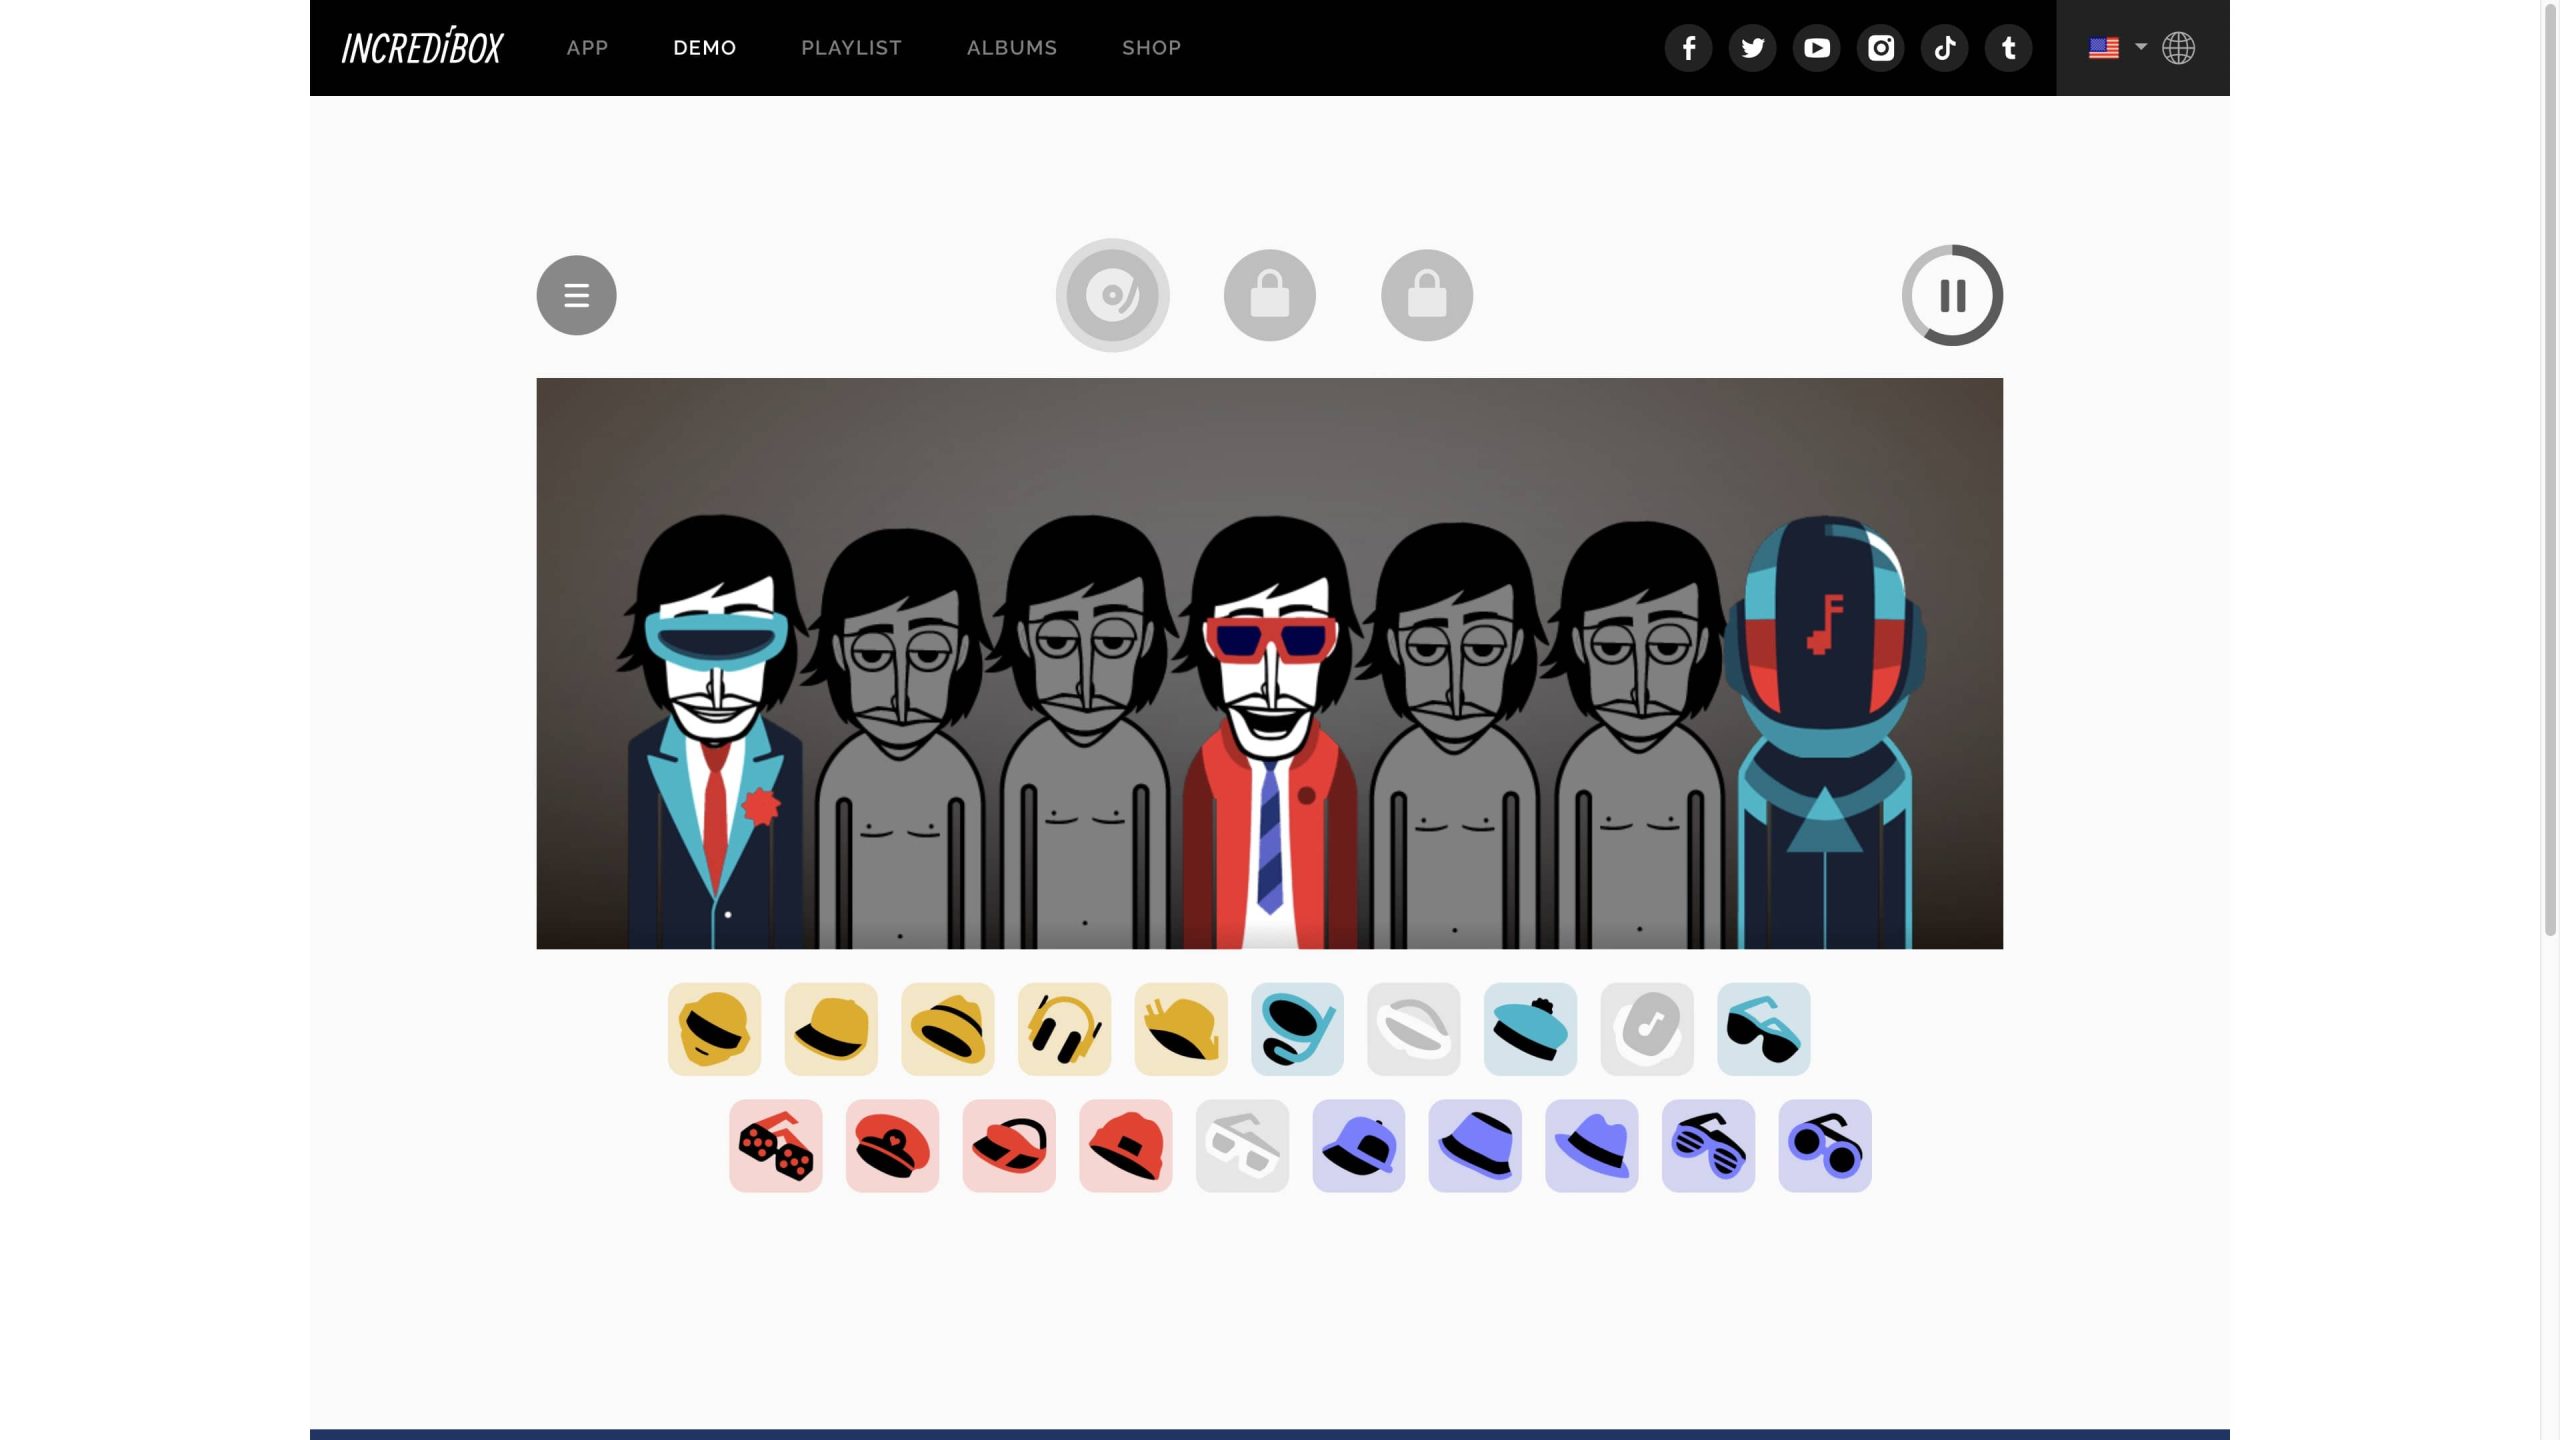Viewport: 2560px width, 1440px height.
Task: Select the purple round goggles icon
Action: pyautogui.click(x=1824, y=1146)
